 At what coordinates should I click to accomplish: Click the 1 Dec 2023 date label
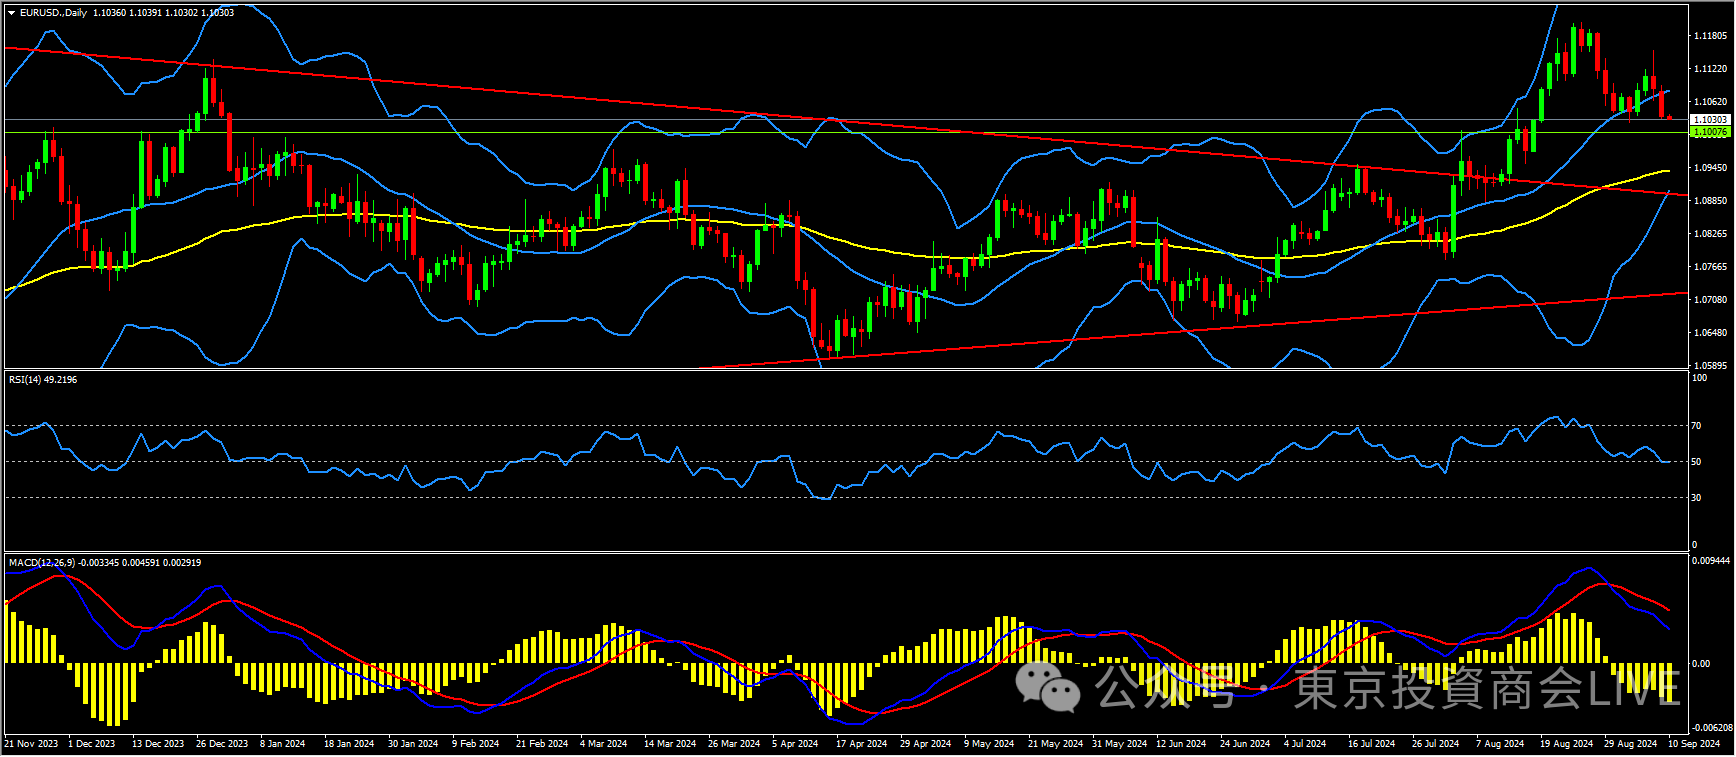click(x=91, y=744)
